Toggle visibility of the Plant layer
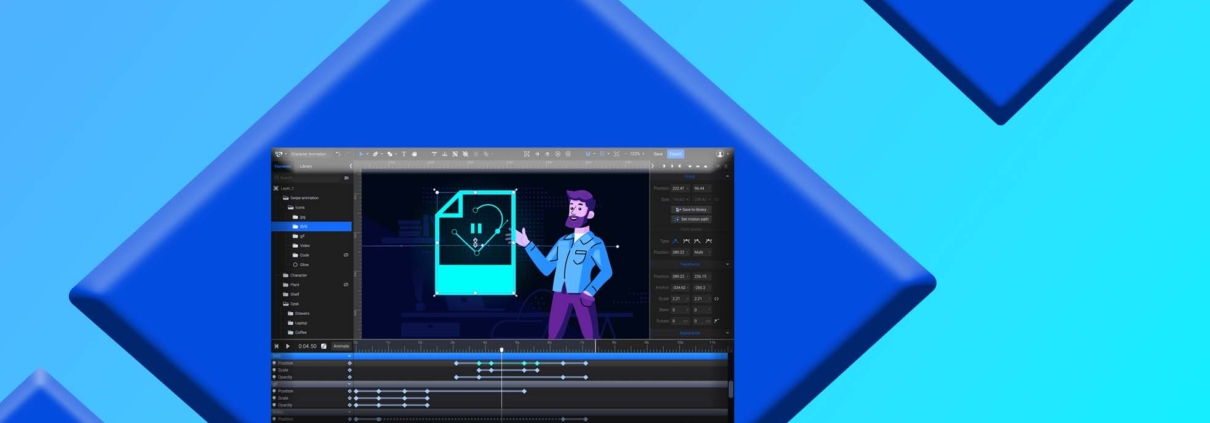 tap(346, 284)
